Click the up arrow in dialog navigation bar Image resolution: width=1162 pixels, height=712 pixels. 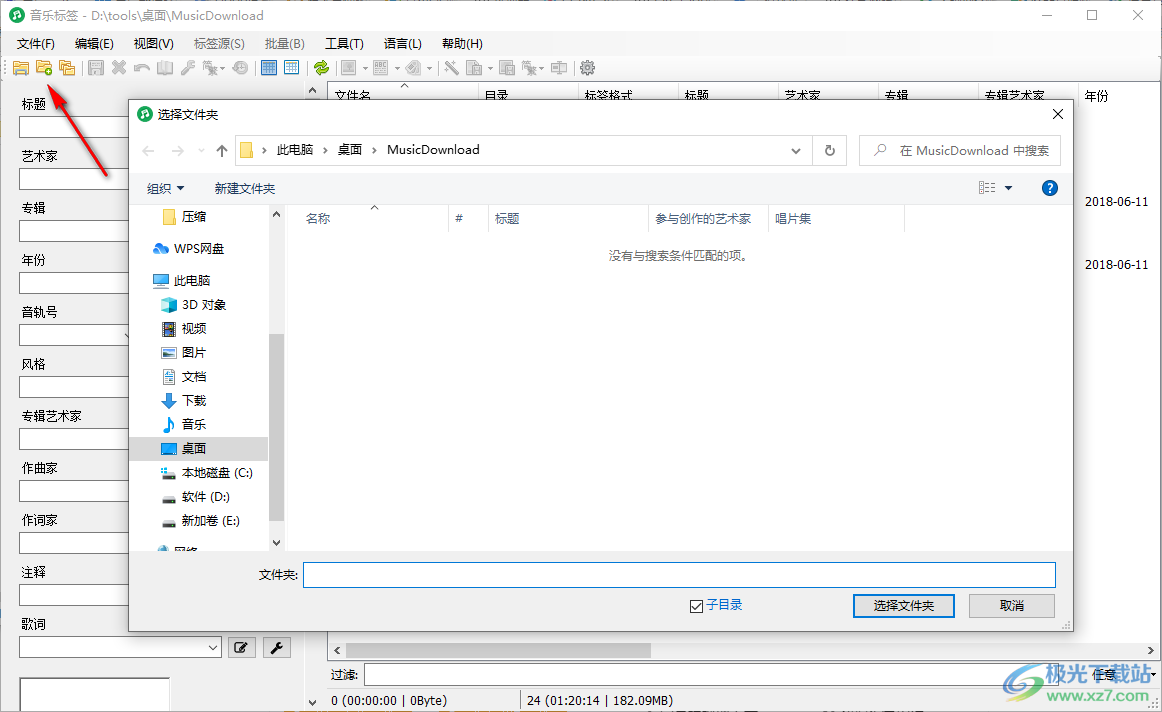pyautogui.click(x=221, y=149)
